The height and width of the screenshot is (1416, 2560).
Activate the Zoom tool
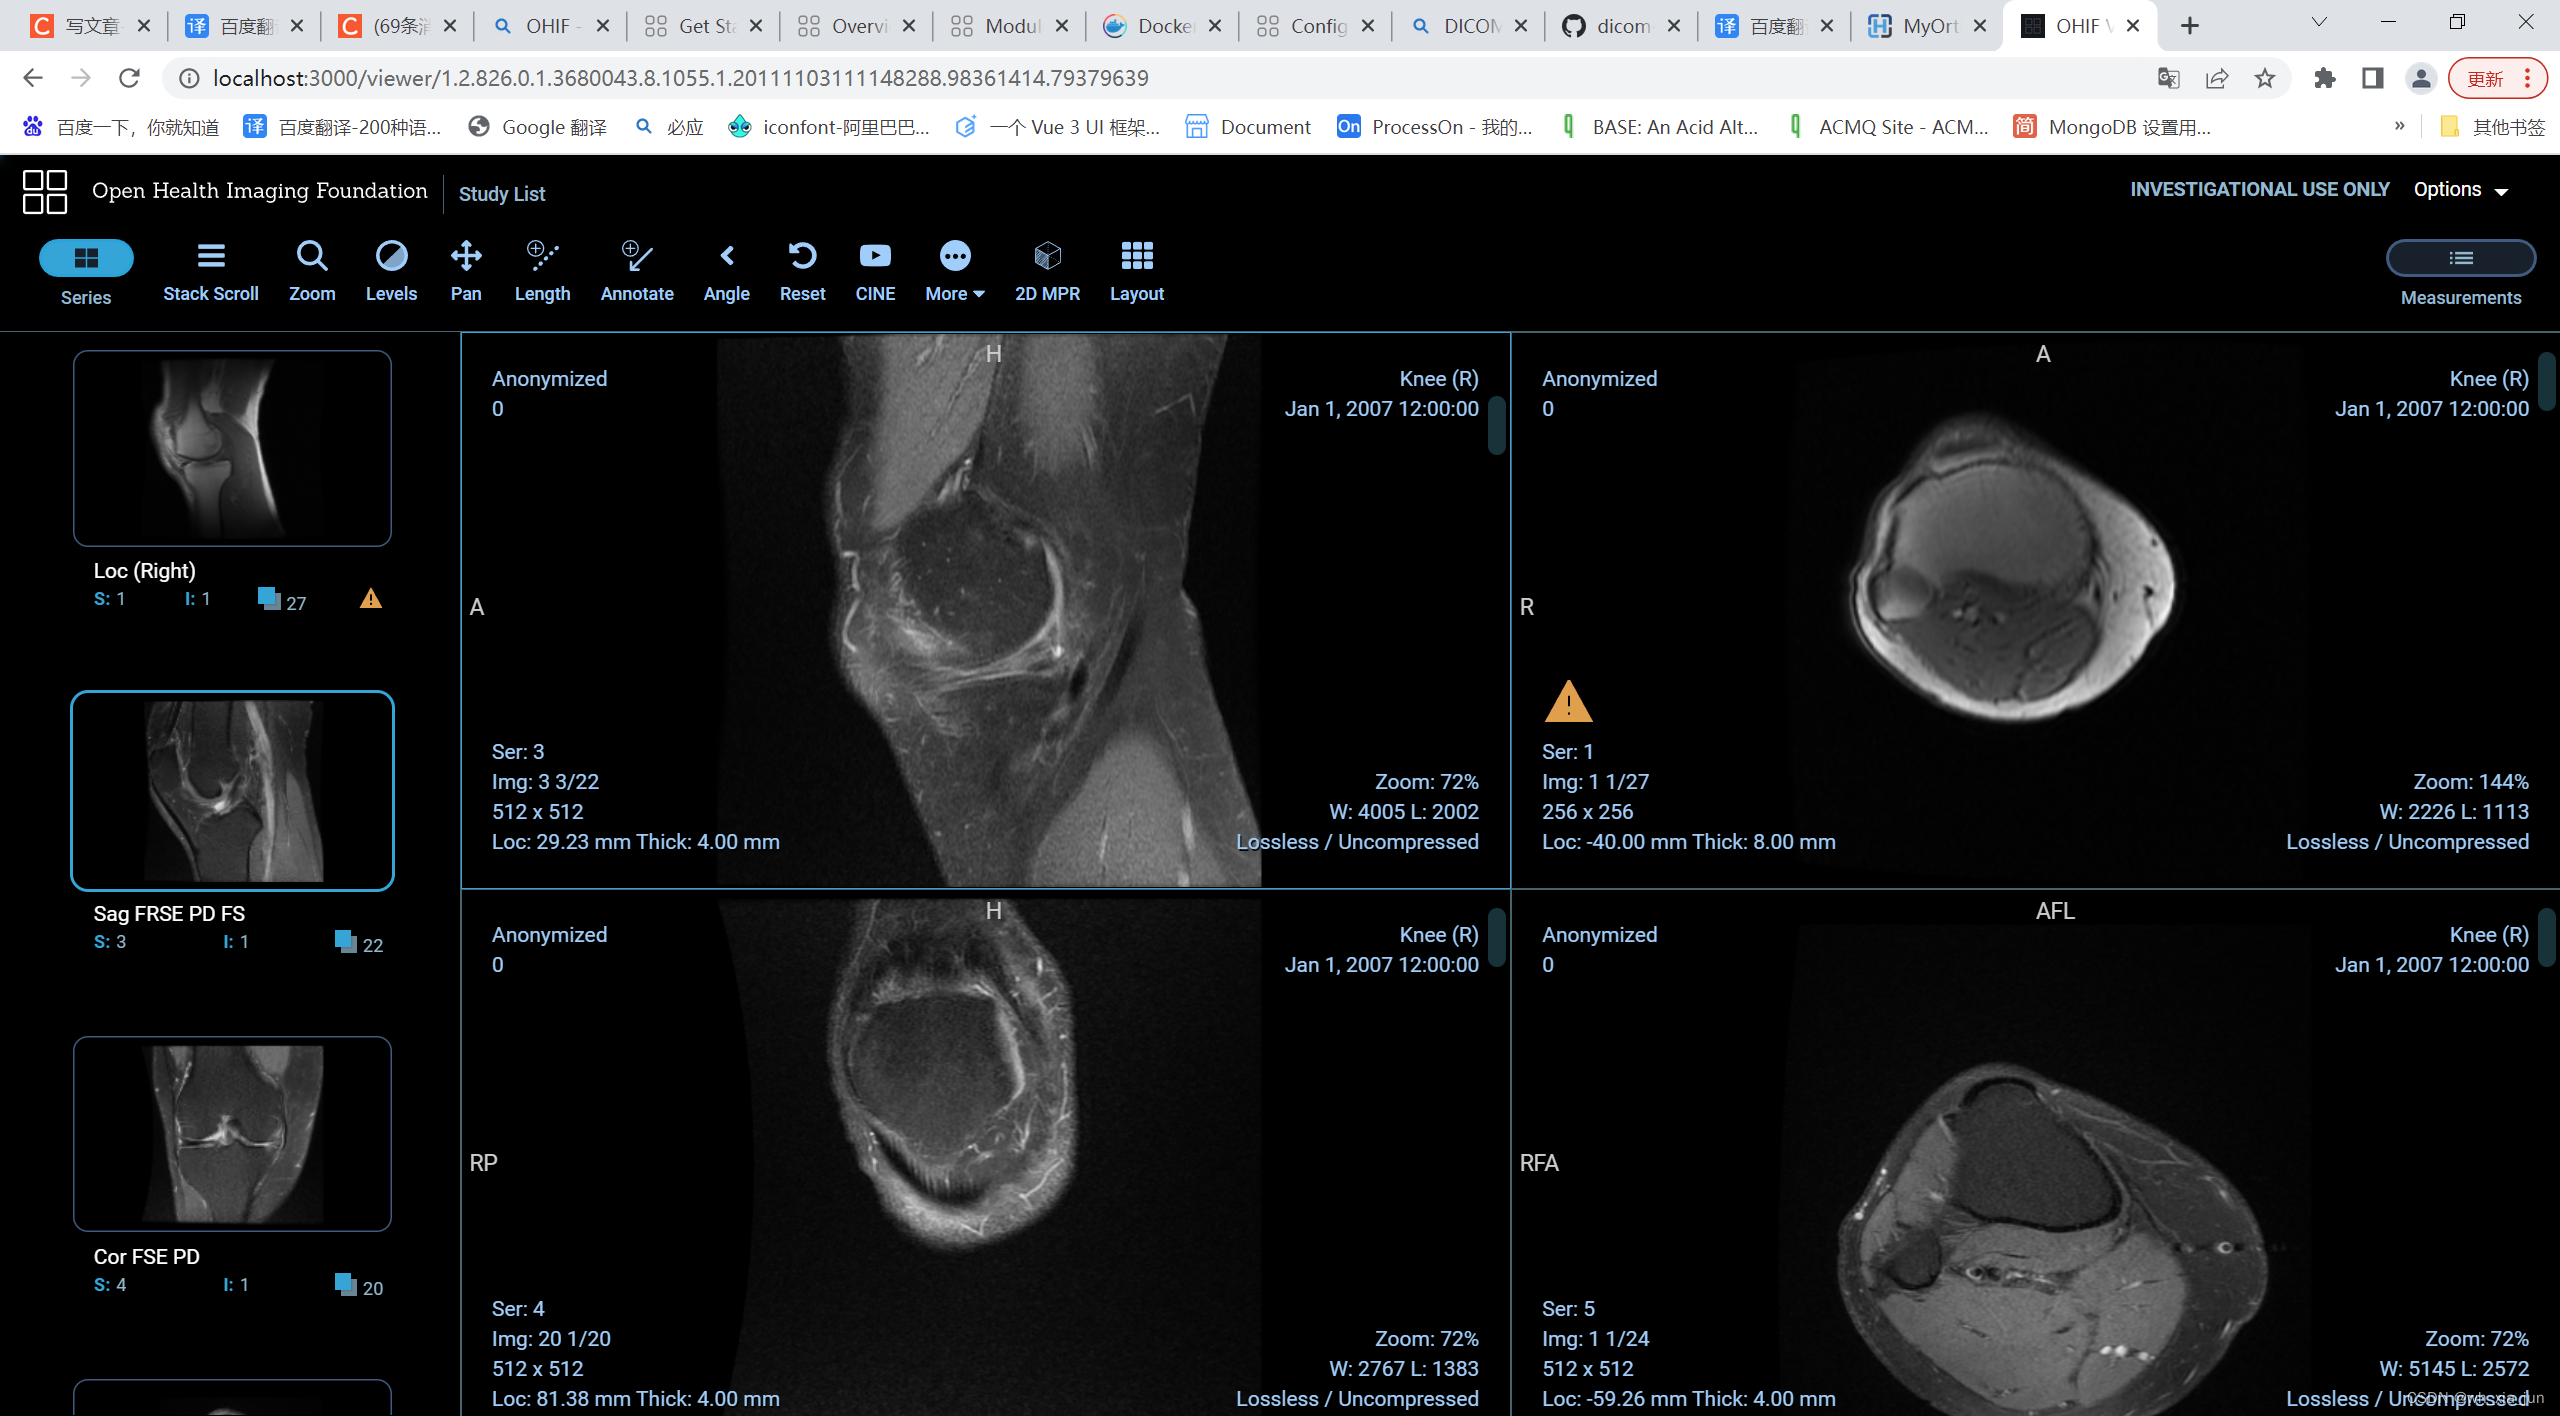click(x=312, y=269)
